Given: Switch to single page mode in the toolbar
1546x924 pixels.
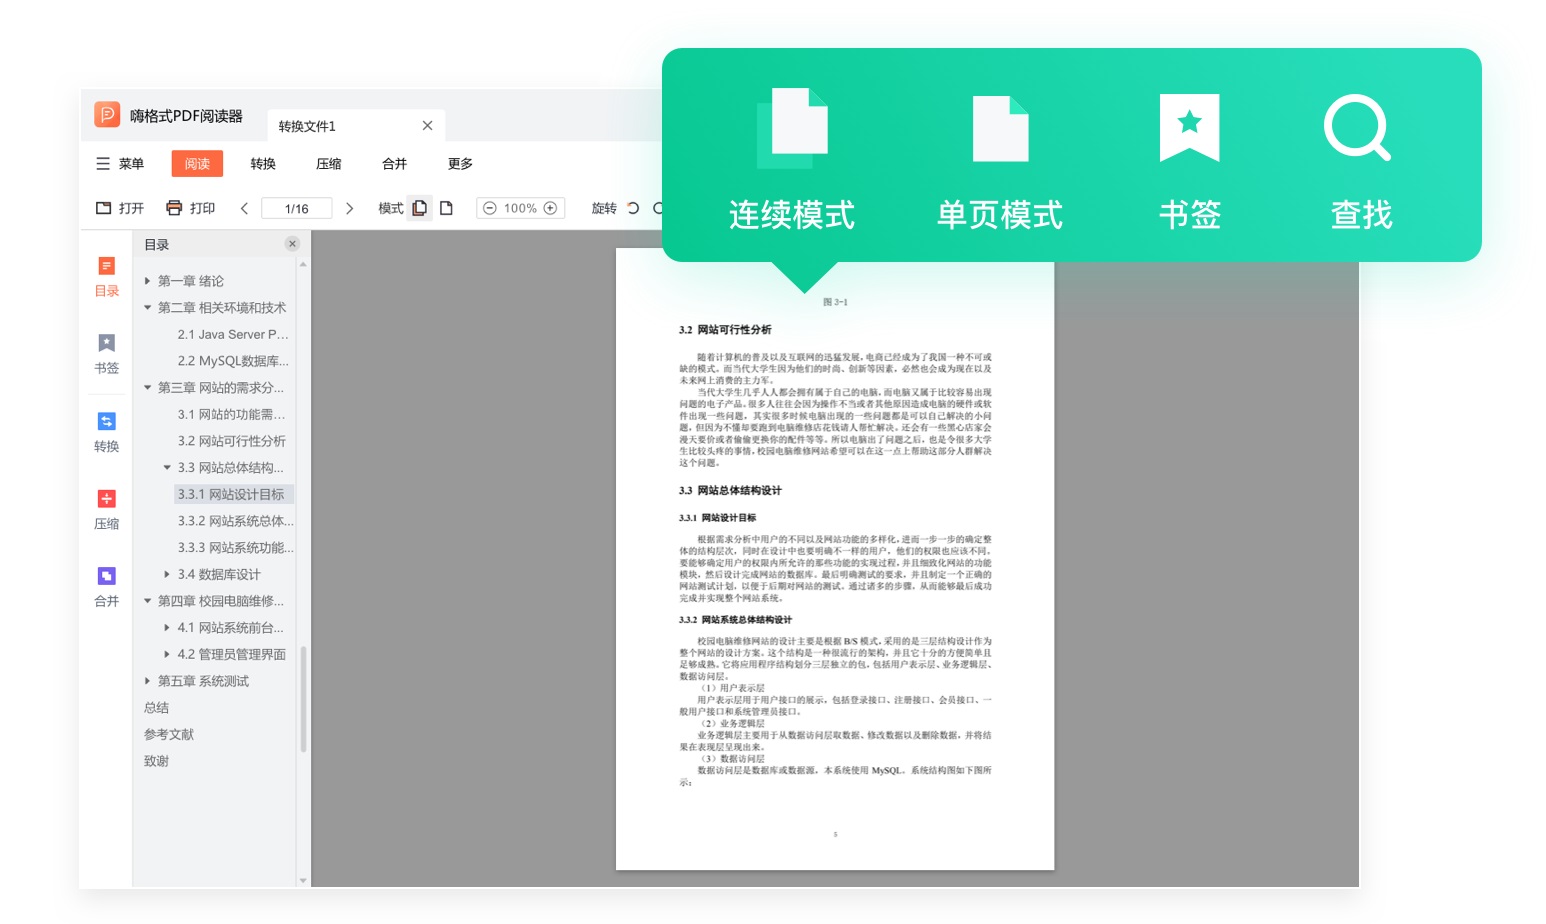Looking at the screenshot, I should (x=444, y=208).
